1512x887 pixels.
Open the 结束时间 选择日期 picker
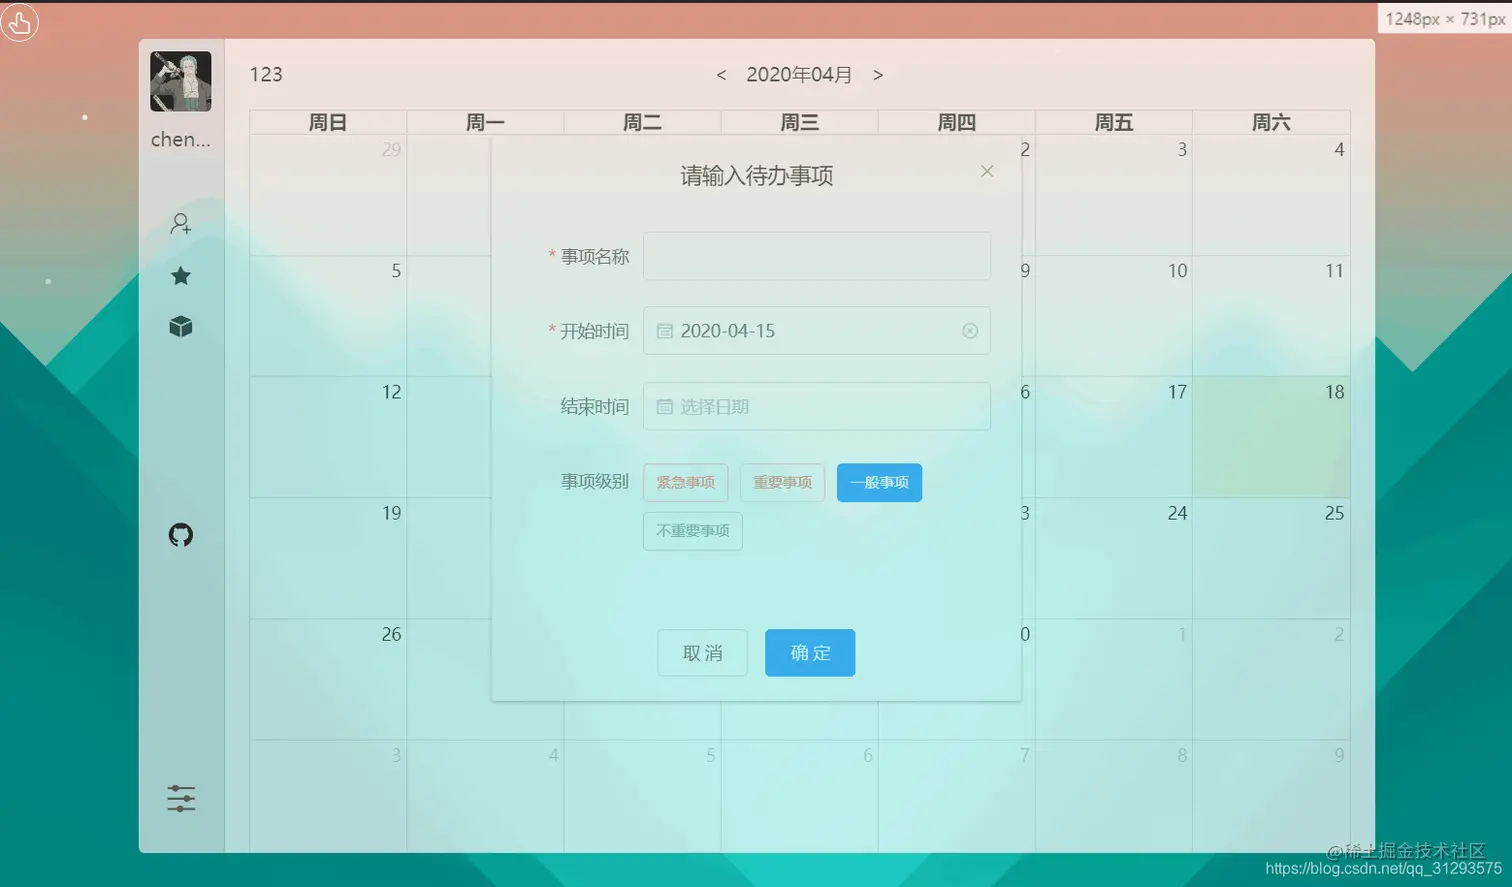tap(816, 407)
